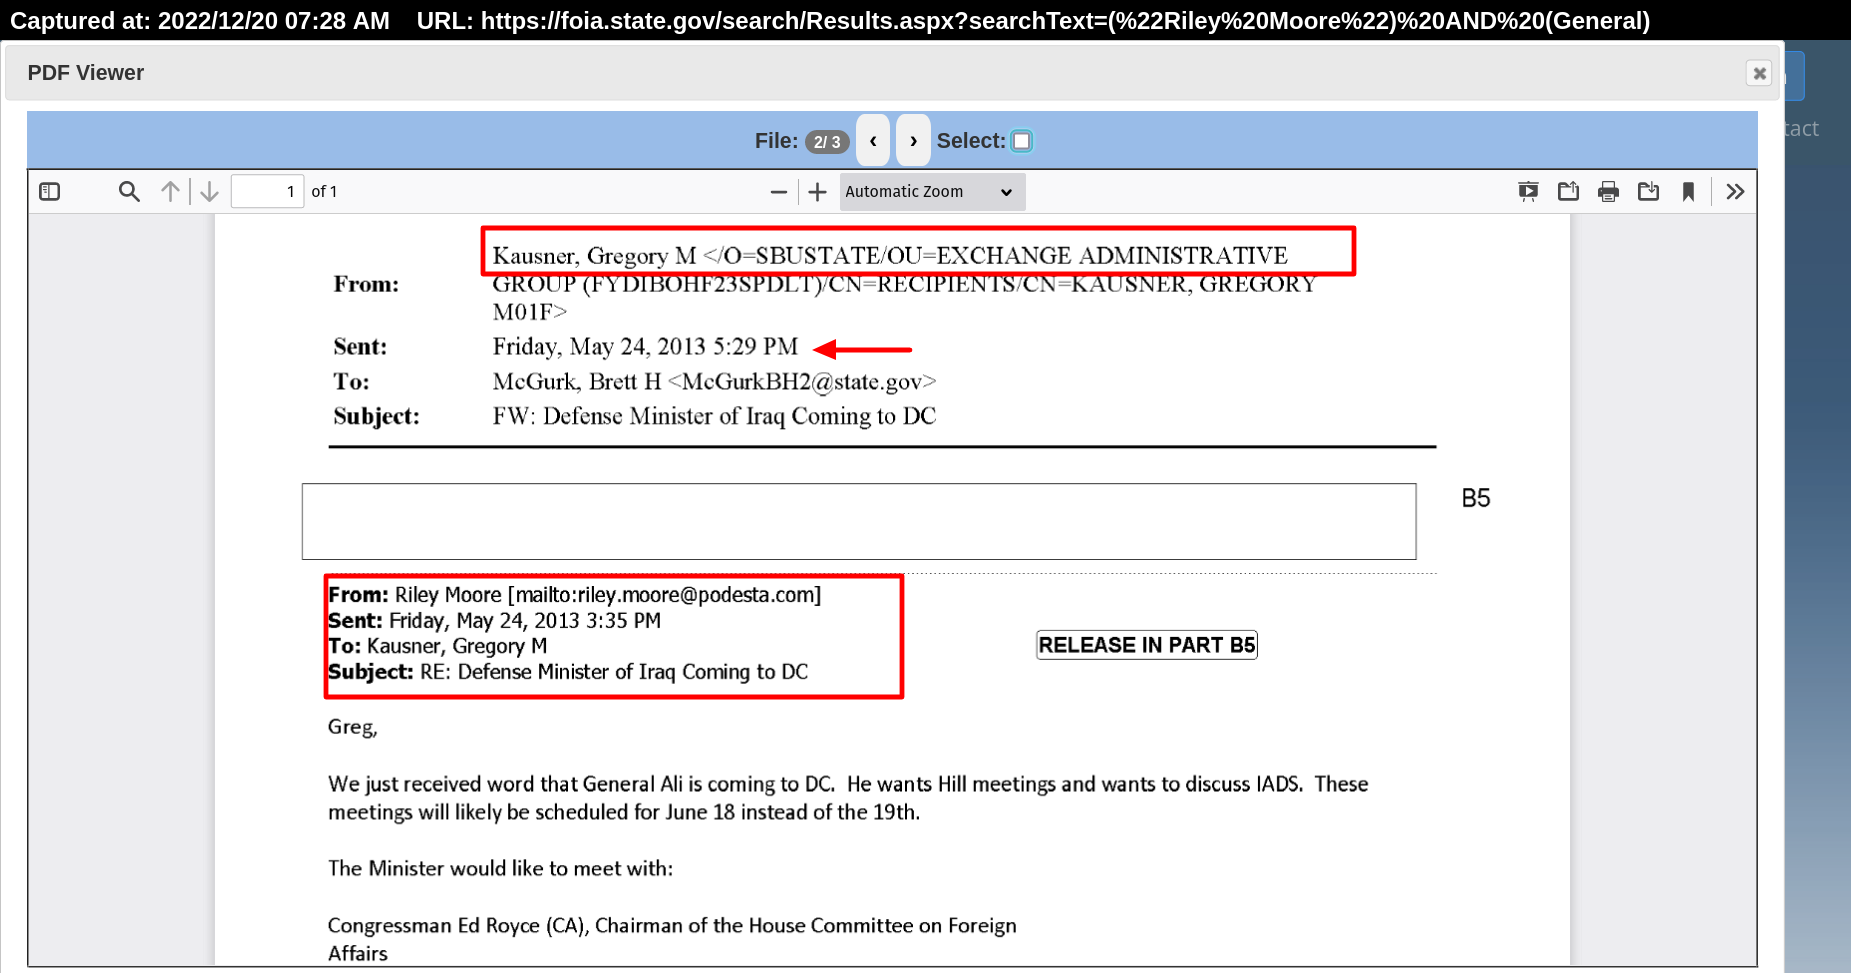Zoom out with minus button

point(779,192)
